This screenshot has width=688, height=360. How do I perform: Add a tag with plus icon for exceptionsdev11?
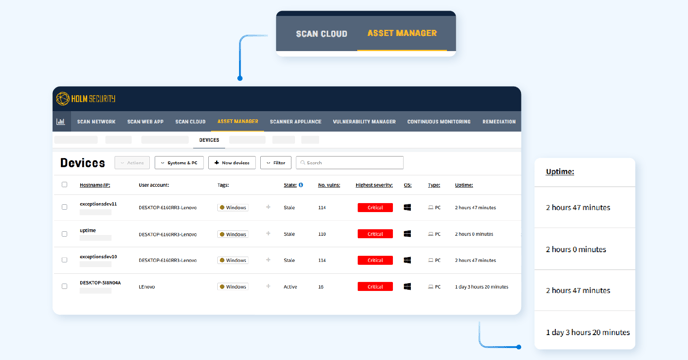pos(268,207)
